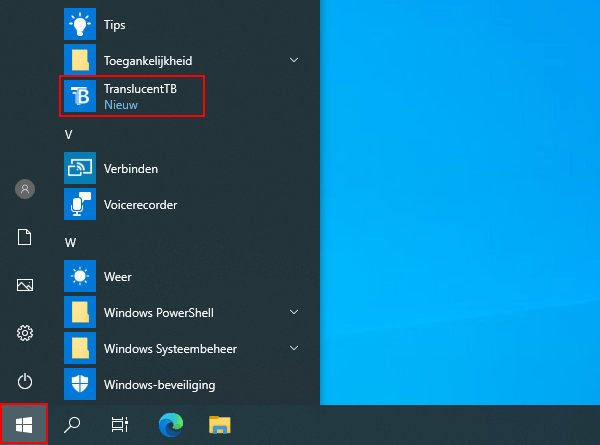Select the Tips label
Screen dimensions: 600x445
tap(114, 25)
